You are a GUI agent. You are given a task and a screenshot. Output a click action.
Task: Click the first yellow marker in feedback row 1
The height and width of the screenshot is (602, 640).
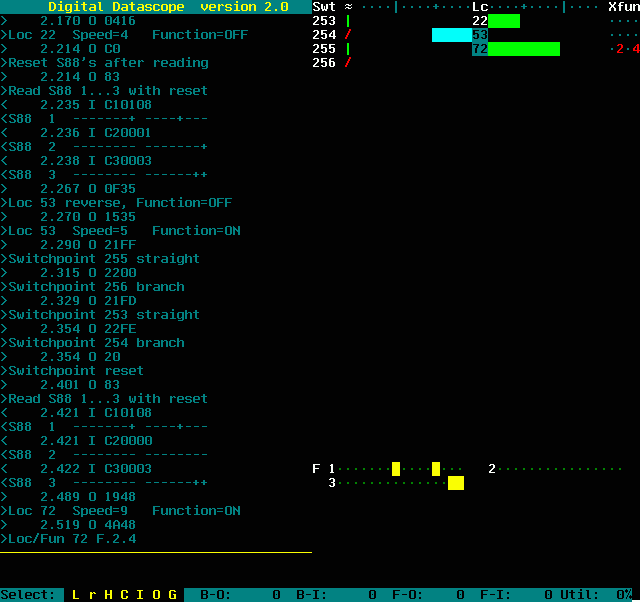(x=396, y=469)
